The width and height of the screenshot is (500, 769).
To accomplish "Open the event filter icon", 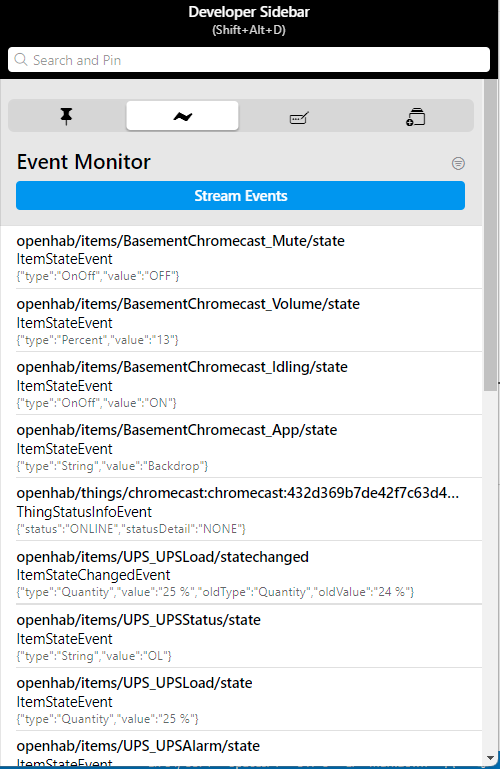I will tap(458, 163).
